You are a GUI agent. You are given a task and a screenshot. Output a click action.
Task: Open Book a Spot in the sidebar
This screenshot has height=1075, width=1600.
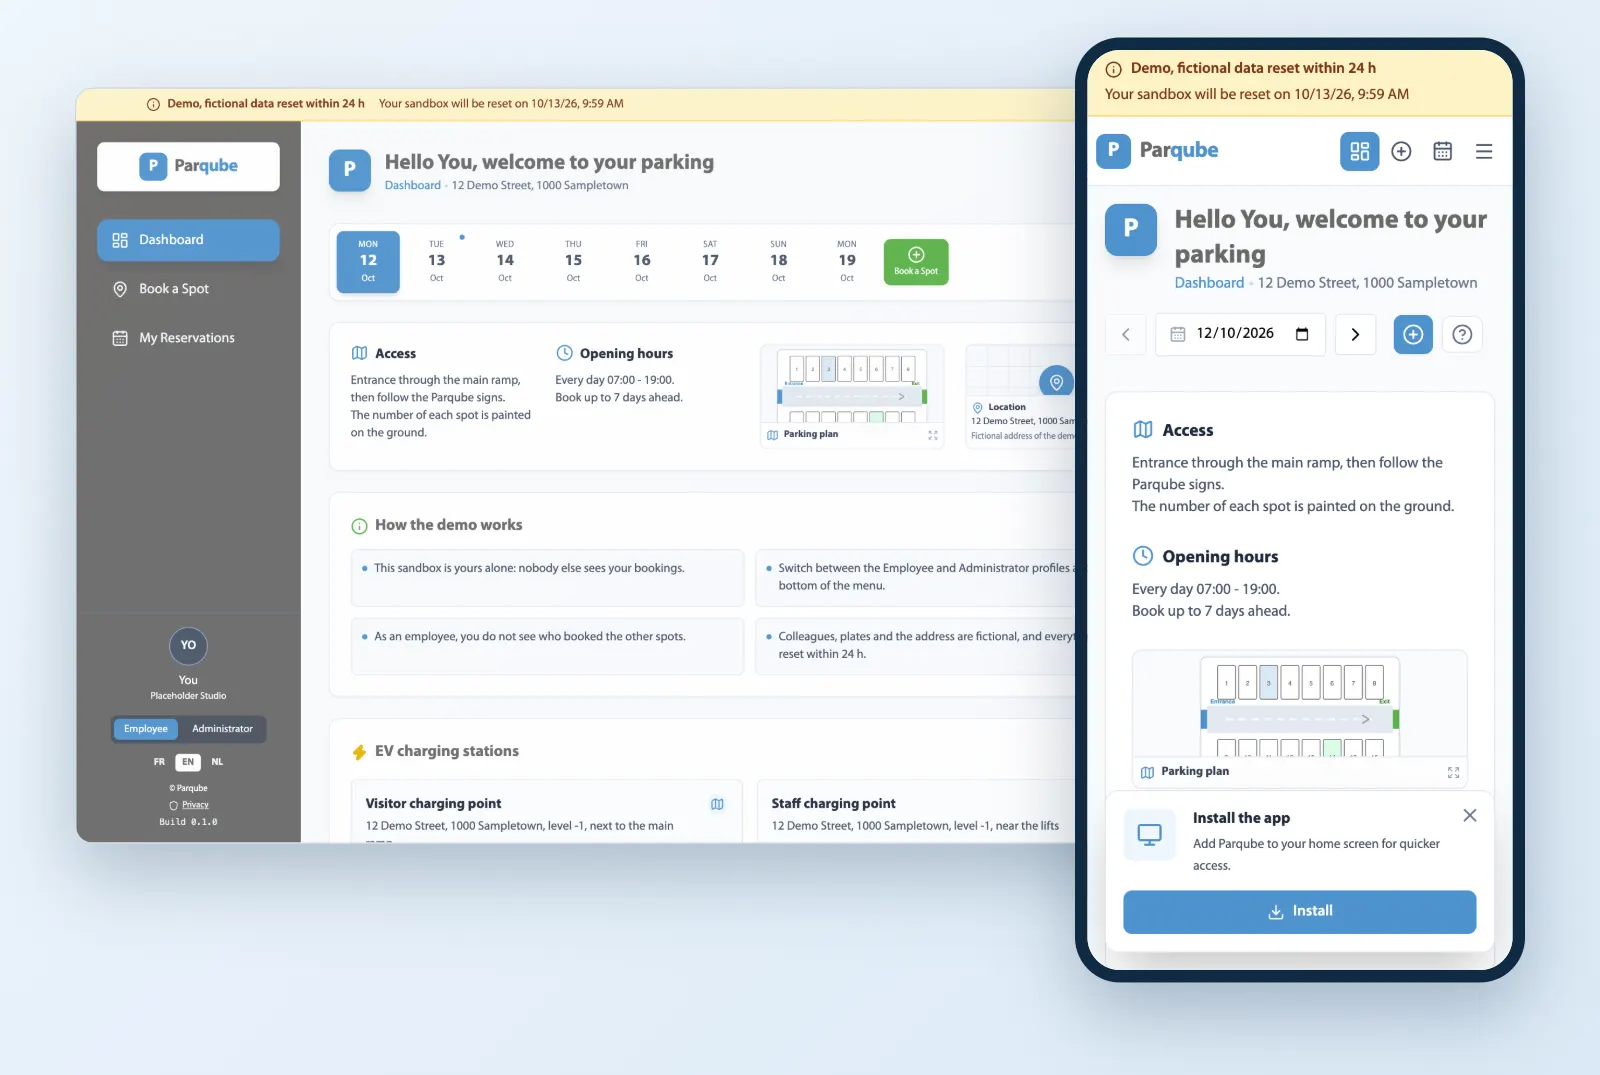pyautogui.click(x=188, y=289)
